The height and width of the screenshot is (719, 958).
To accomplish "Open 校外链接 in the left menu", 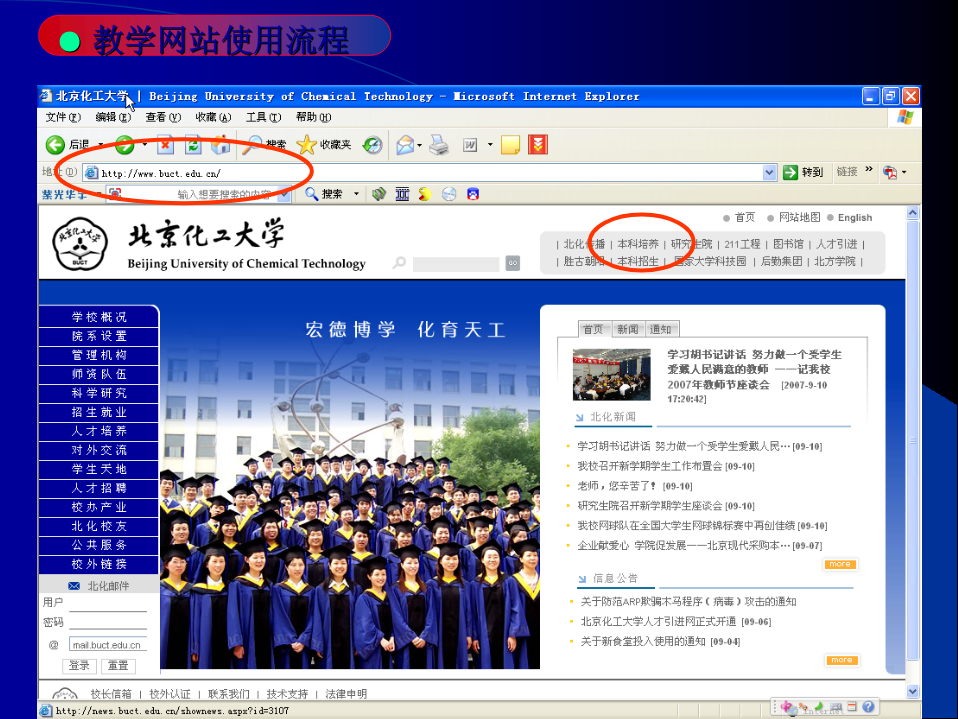I will [x=99, y=564].
